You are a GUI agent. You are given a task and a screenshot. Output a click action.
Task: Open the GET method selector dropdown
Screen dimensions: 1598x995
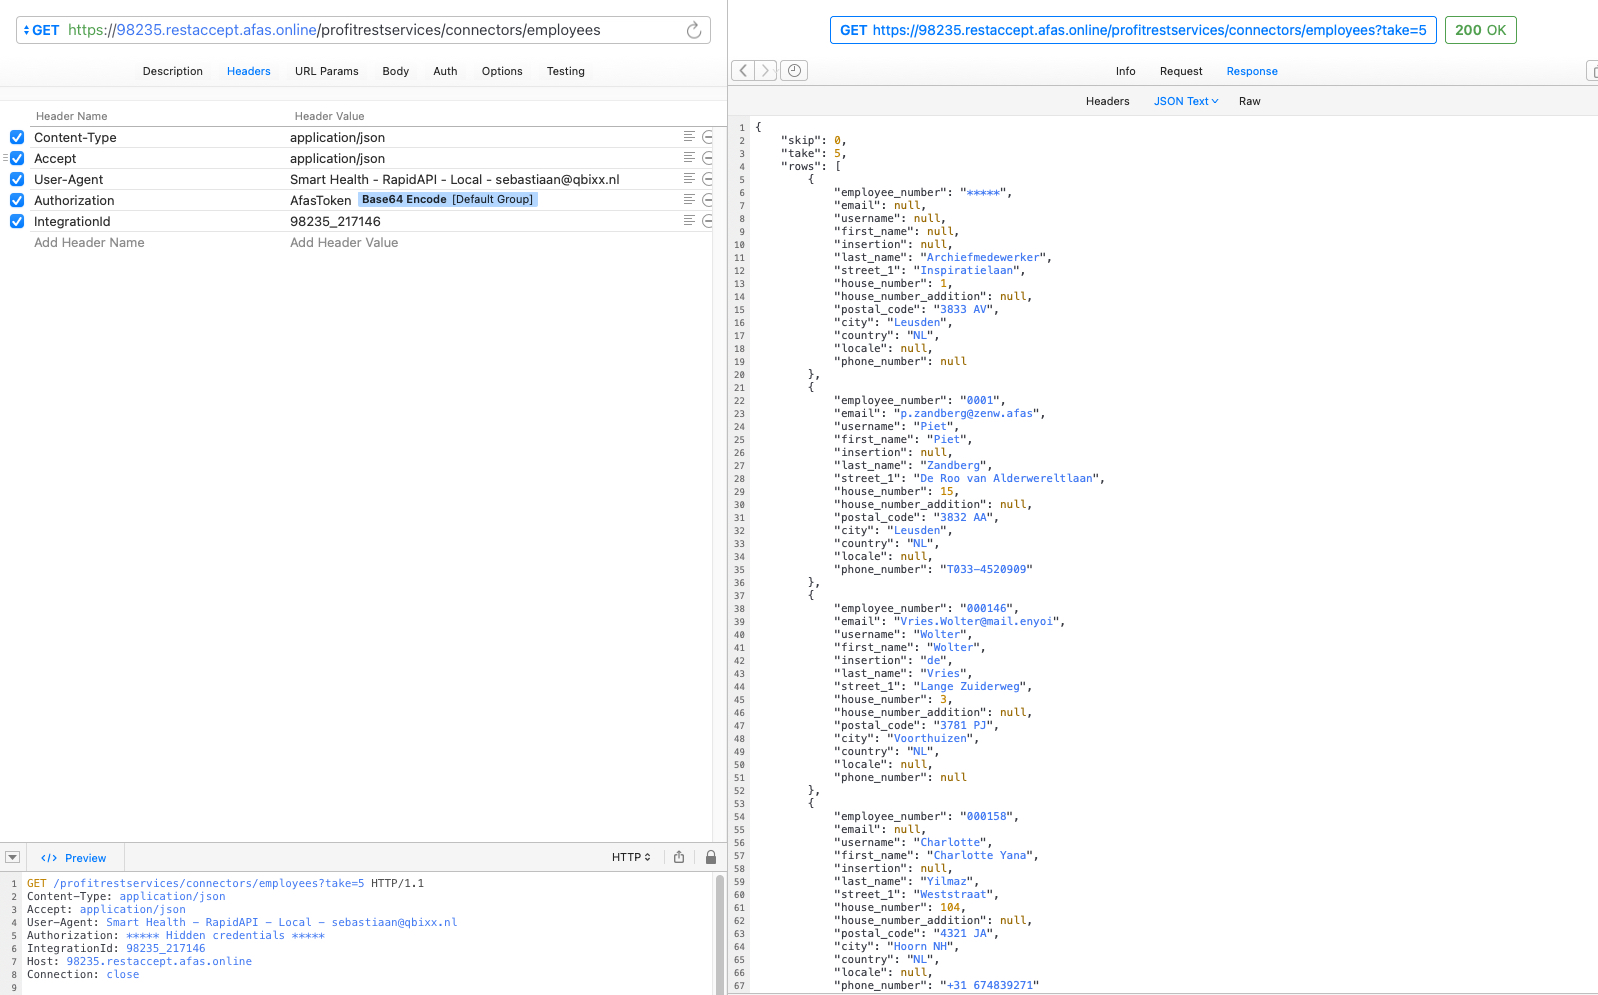coord(41,30)
